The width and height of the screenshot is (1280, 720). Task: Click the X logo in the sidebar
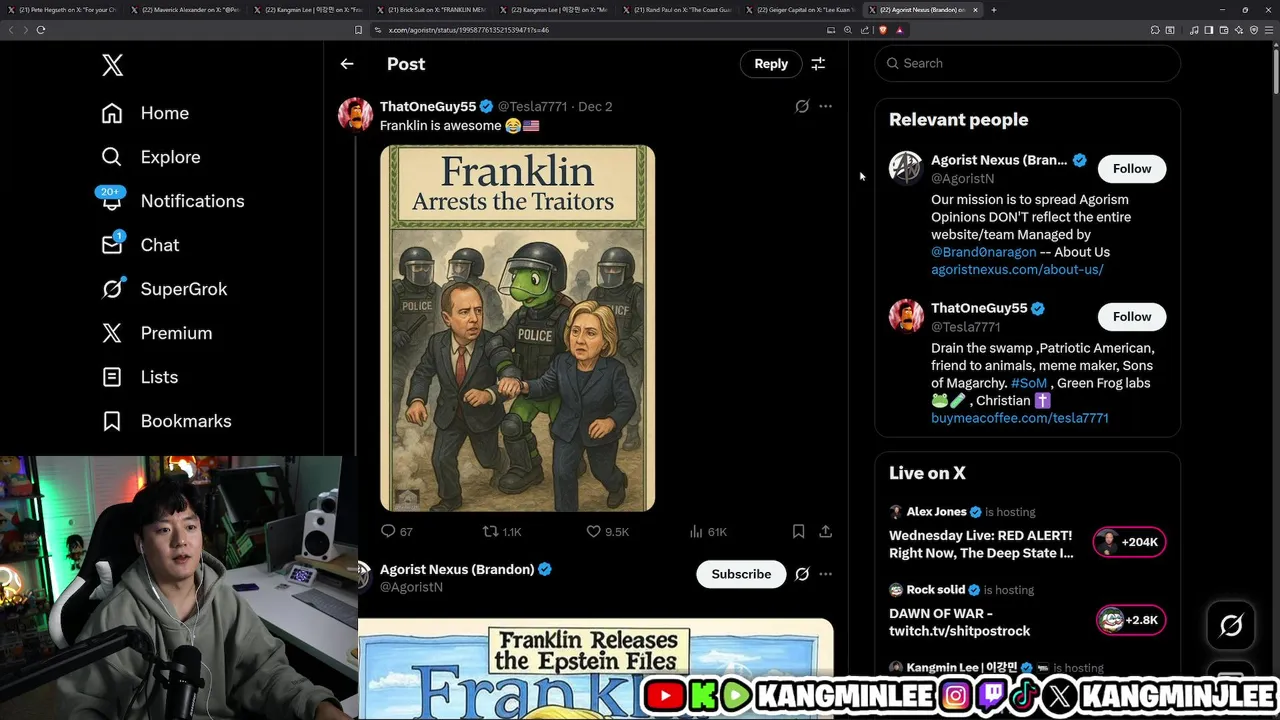(112, 66)
